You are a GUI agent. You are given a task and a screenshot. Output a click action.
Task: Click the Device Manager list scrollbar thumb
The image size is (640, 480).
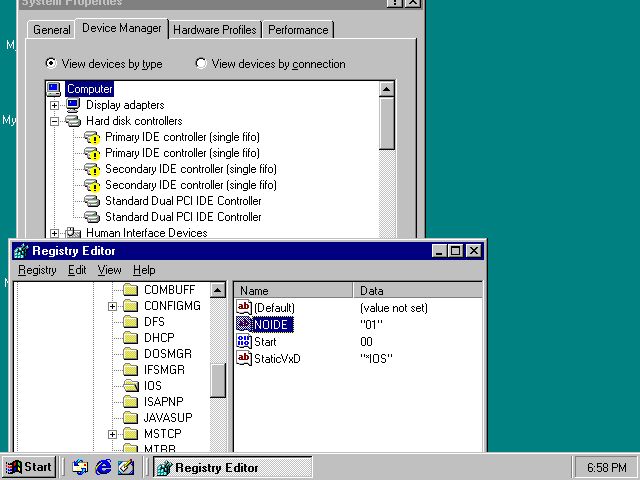pos(387,124)
